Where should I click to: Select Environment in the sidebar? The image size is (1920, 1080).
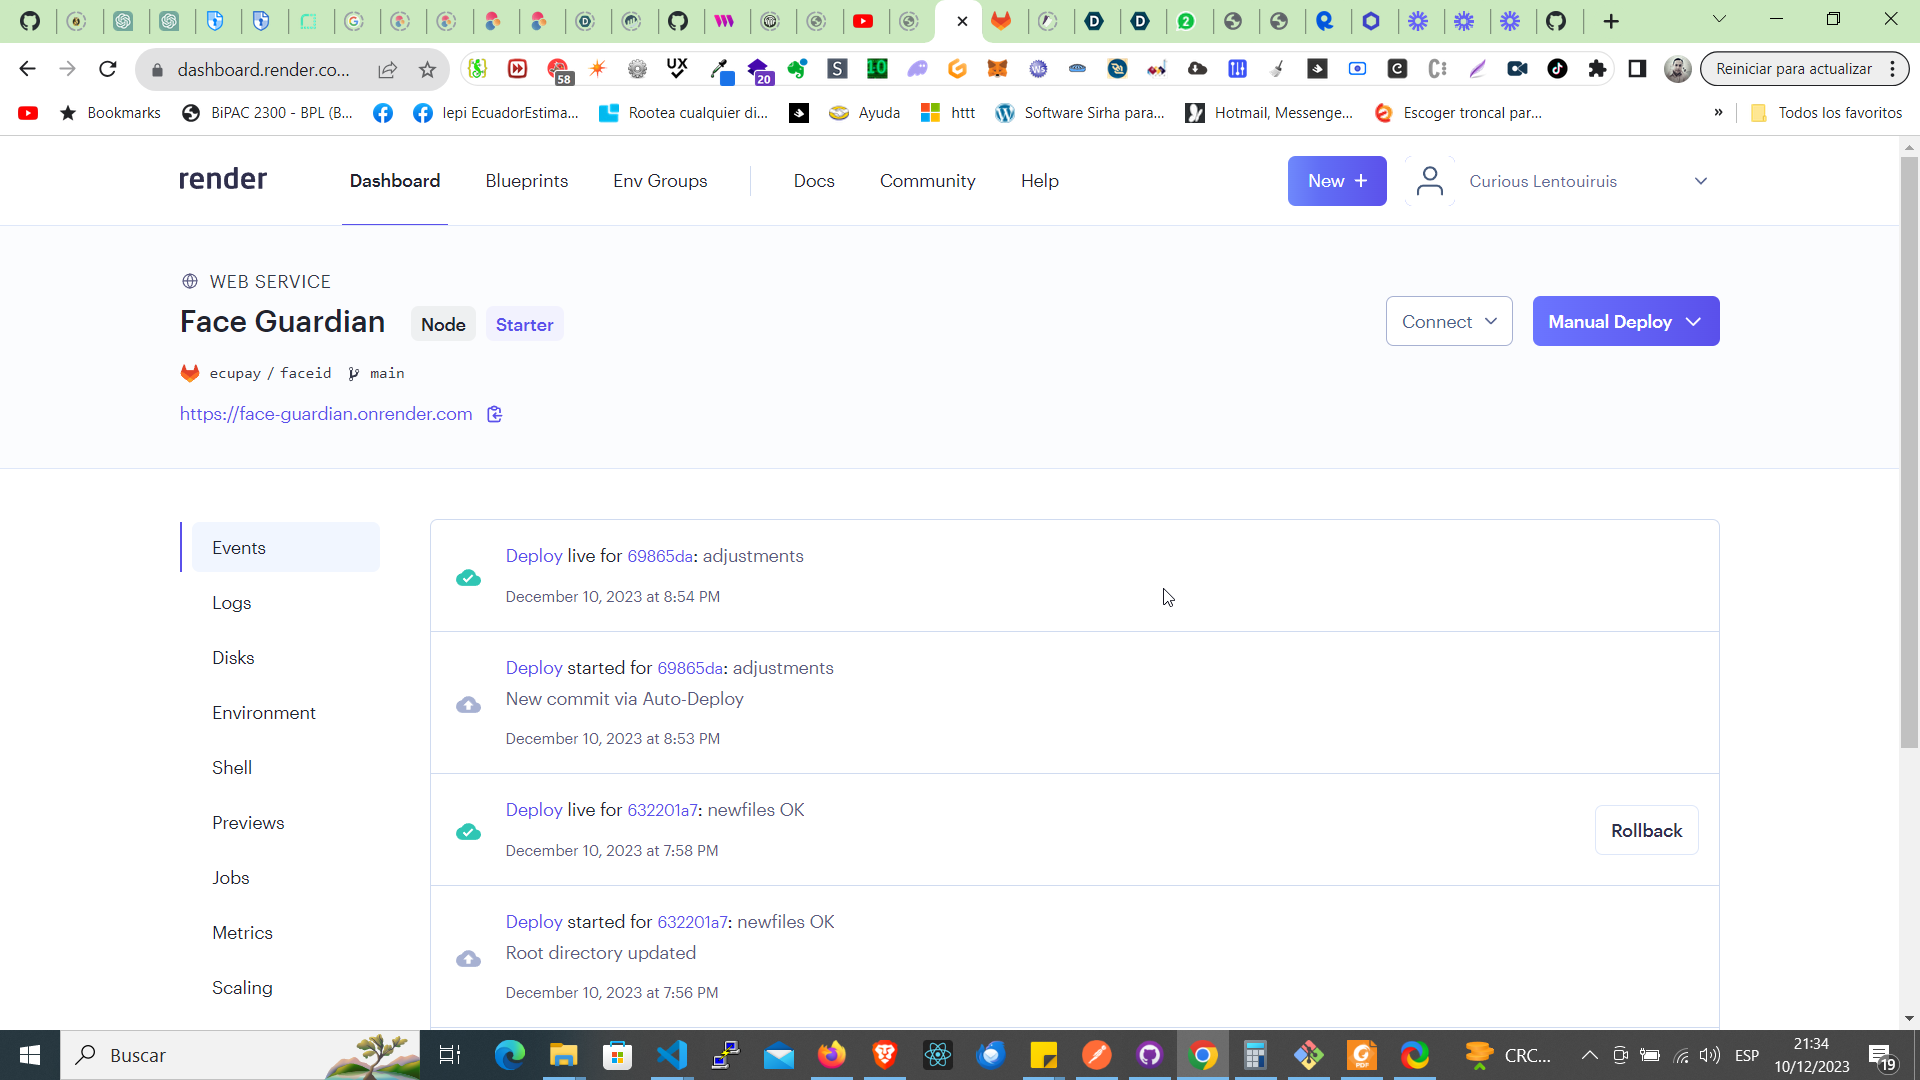(x=263, y=713)
